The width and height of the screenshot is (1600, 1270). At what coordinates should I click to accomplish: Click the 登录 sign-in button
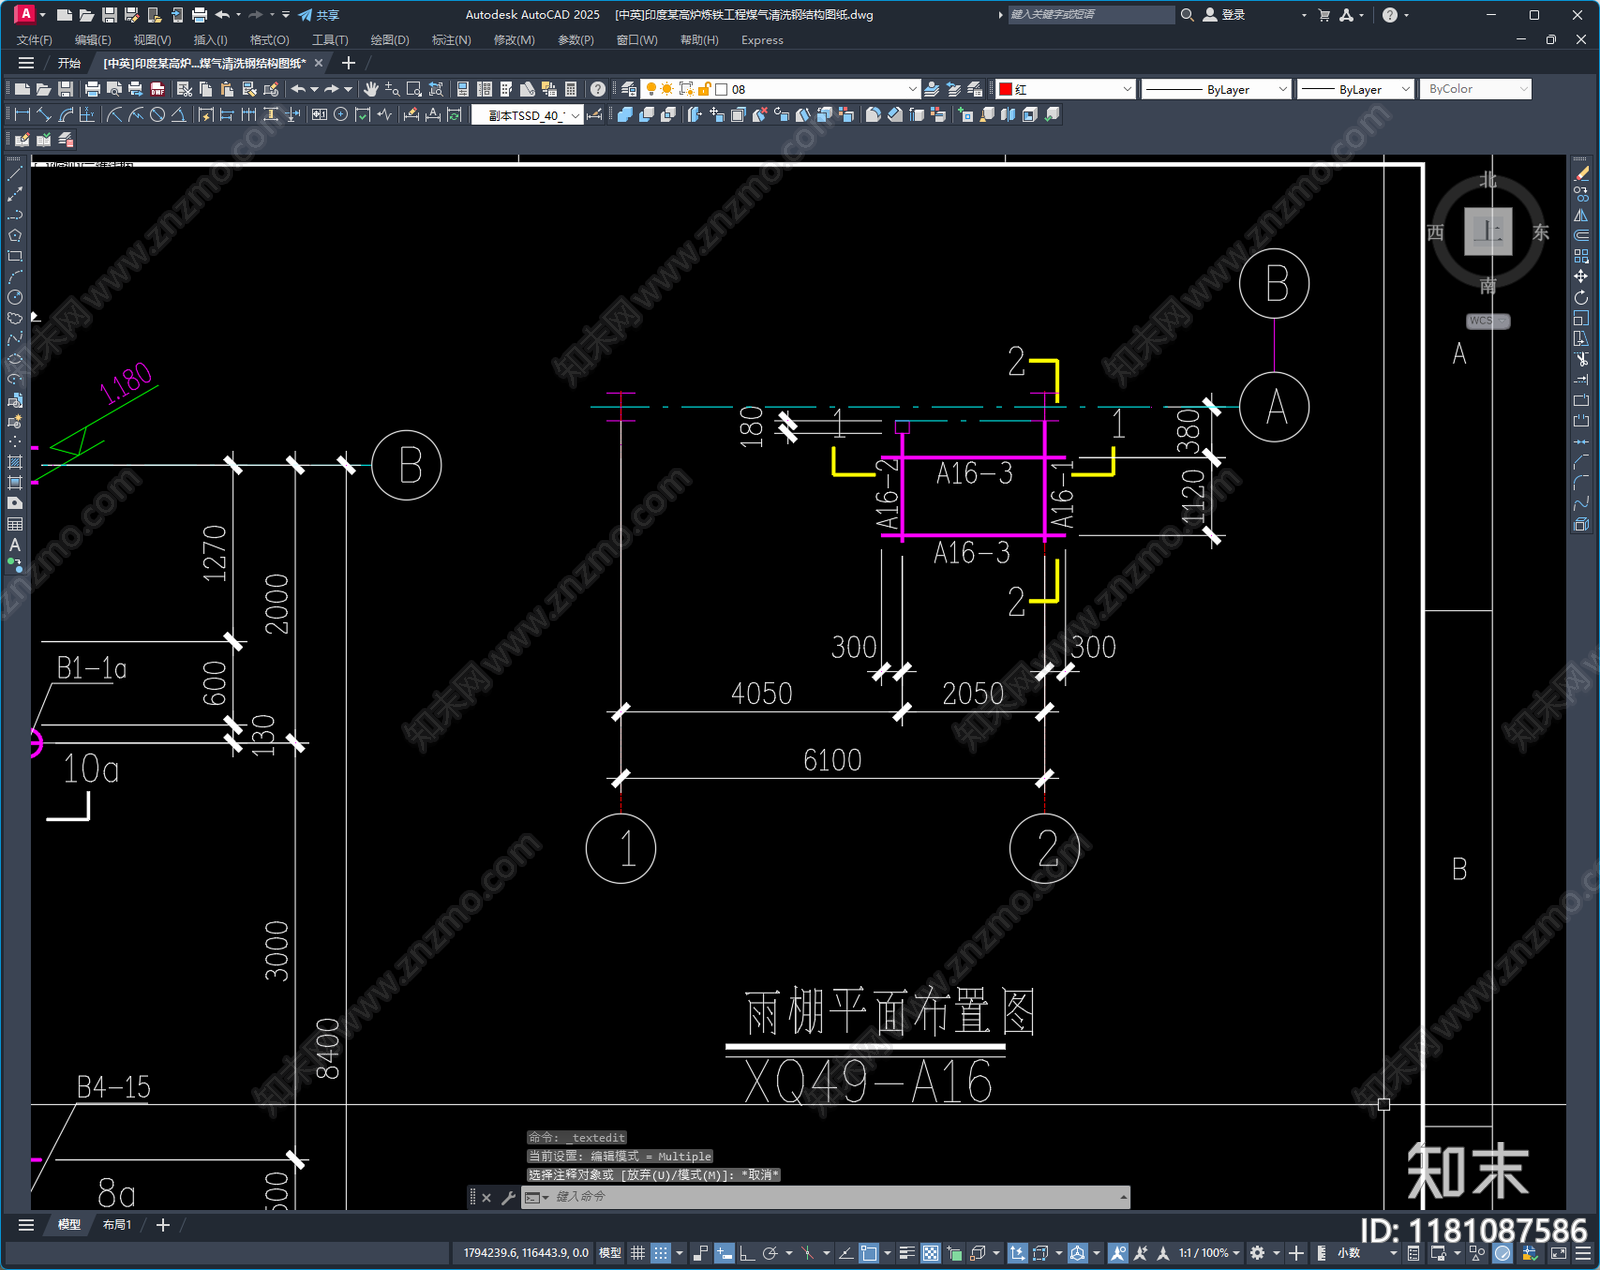click(x=1224, y=15)
